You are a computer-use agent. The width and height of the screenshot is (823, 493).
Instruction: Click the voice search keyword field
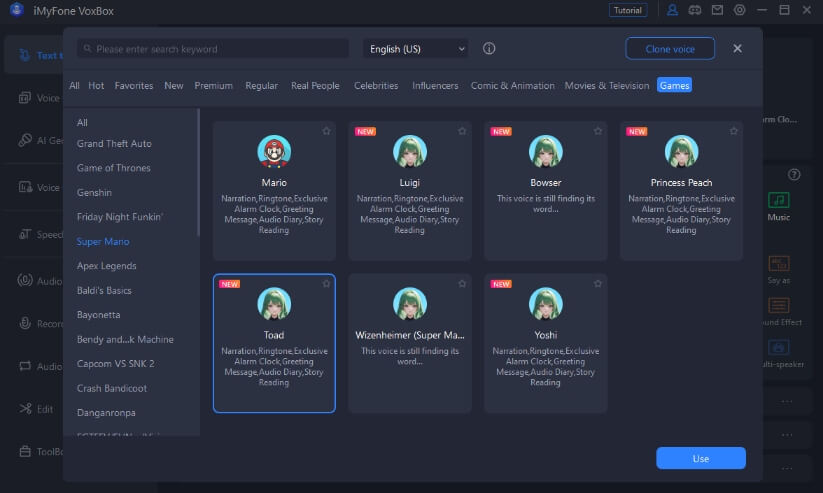click(213, 49)
